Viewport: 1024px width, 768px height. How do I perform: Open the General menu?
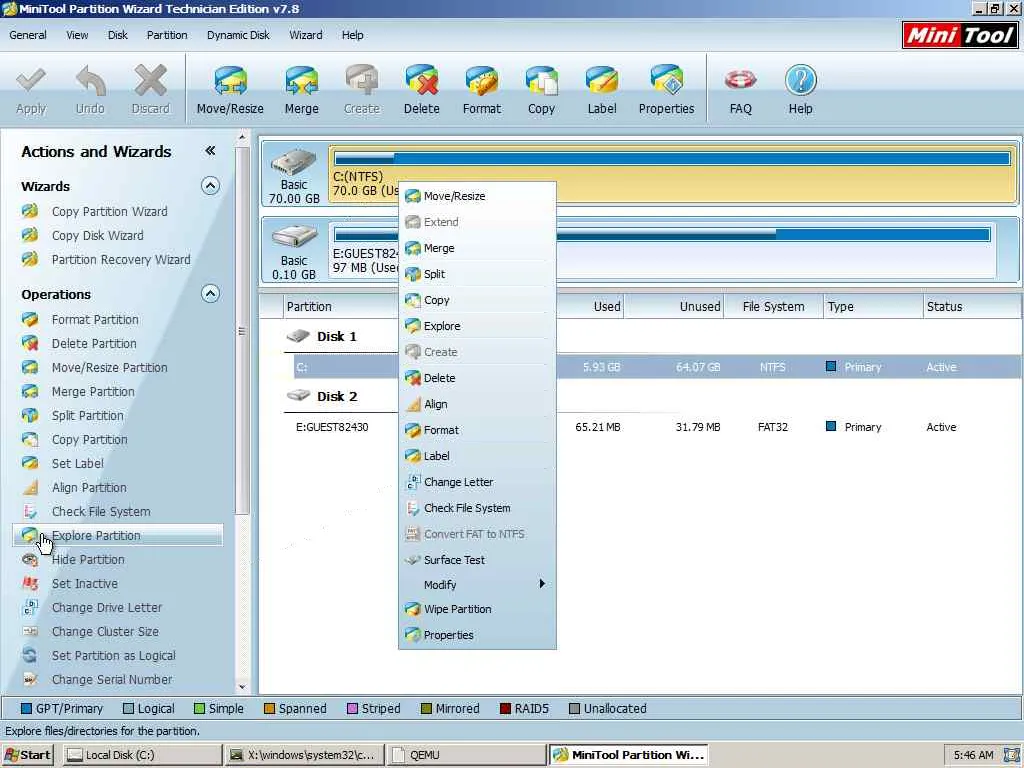pos(27,35)
